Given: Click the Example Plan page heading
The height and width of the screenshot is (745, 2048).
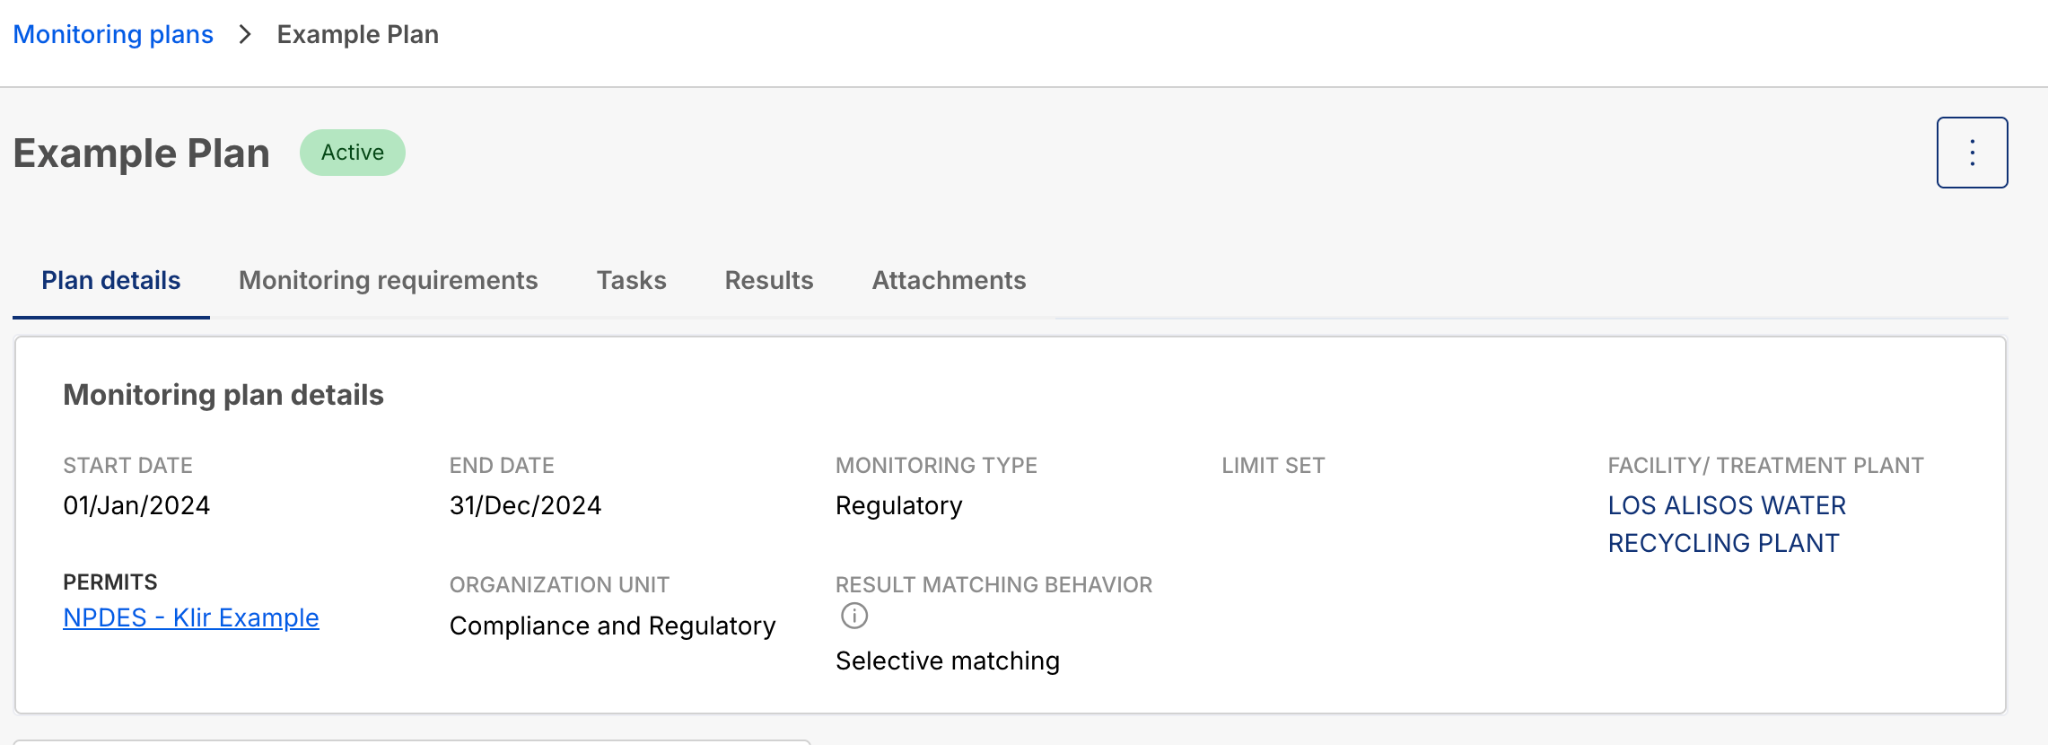Looking at the screenshot, I should 141,153.
